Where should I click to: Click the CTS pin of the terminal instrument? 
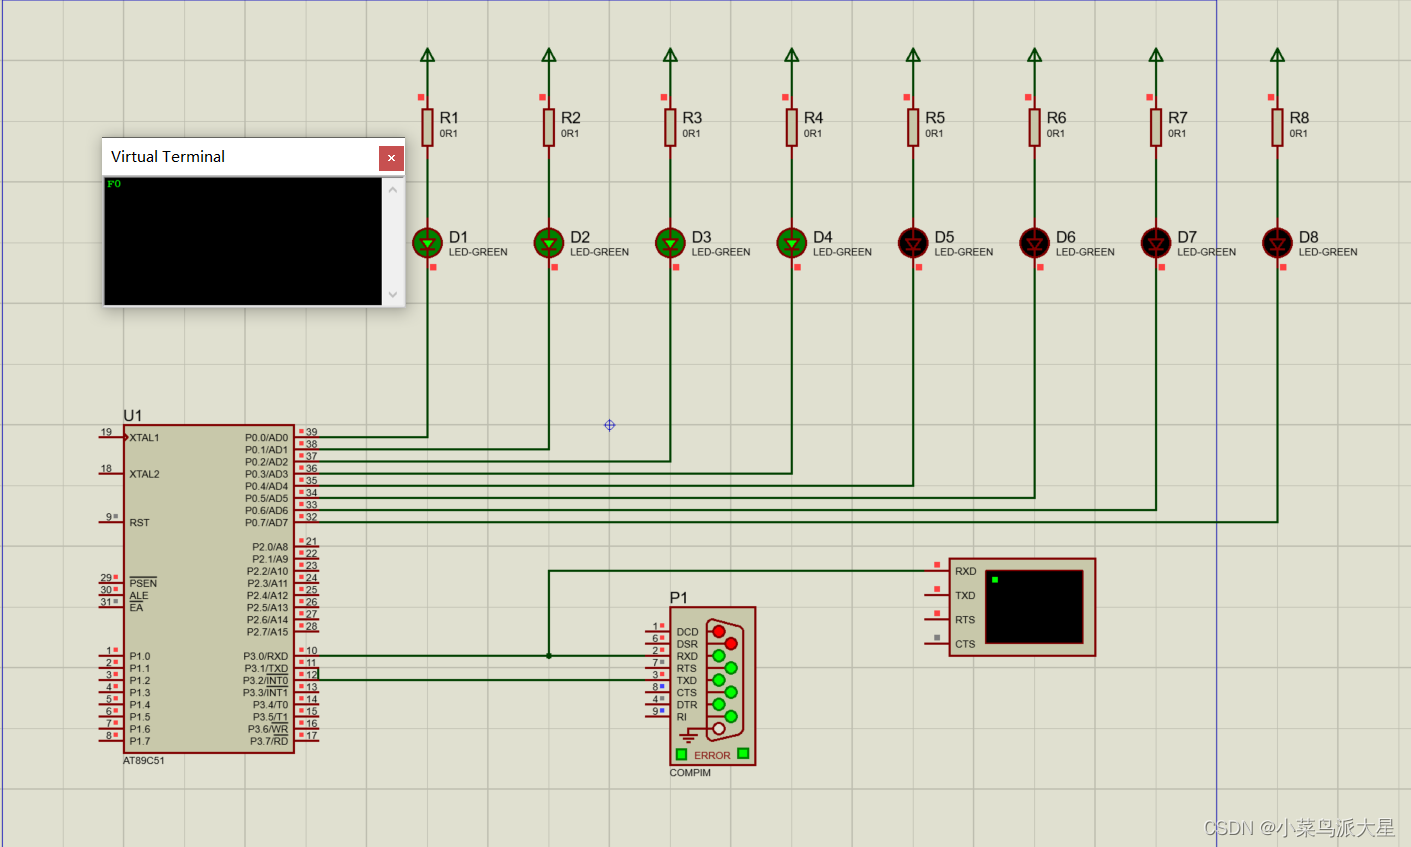pyautogui.click(x=965, y=644)
